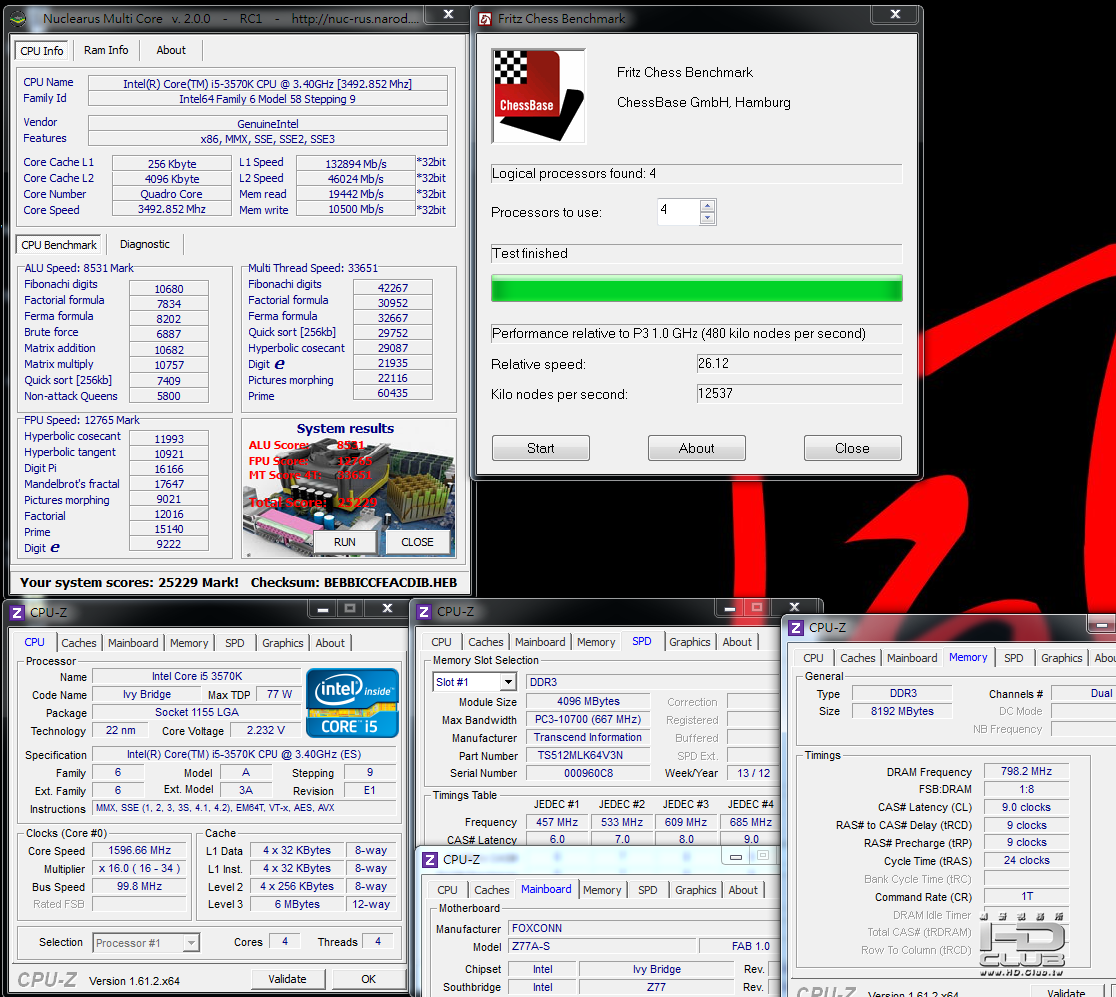Viewport: 1116px width, 997px height.
Task: Click the "Transcend Information" manufacturer value
Action: [588, 737]
